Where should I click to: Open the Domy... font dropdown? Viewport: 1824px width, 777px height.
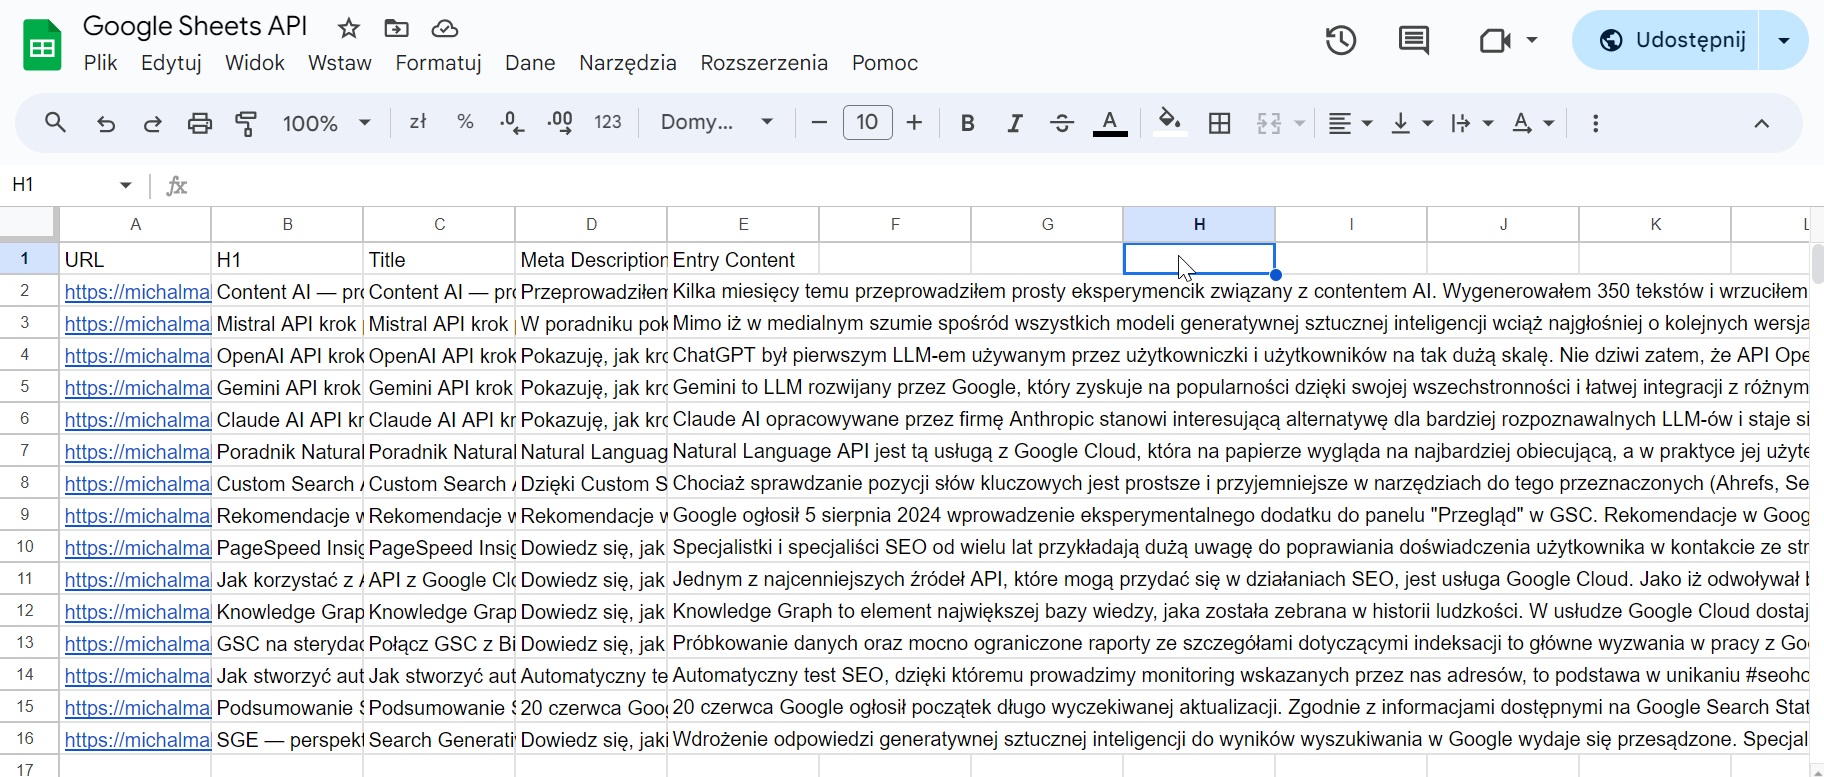[717, 122]
